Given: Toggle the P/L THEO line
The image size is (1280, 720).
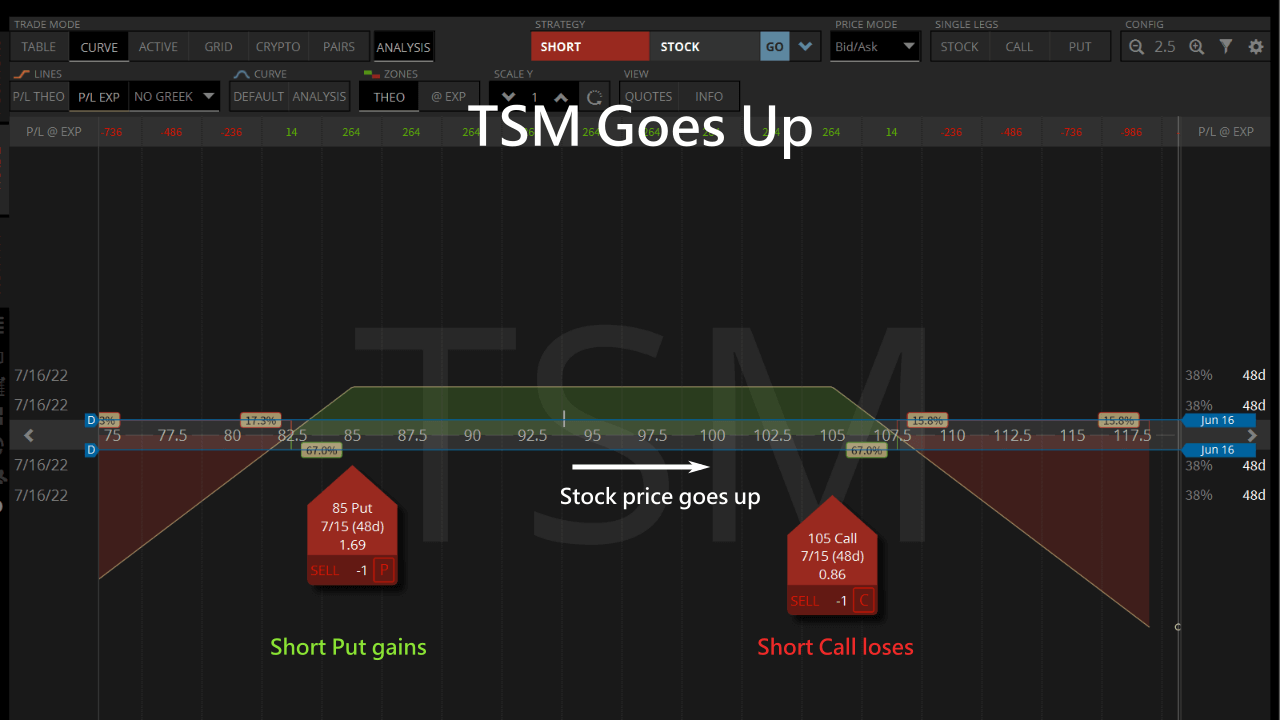Looking at the screenshot, I should [x=39, y=97].
